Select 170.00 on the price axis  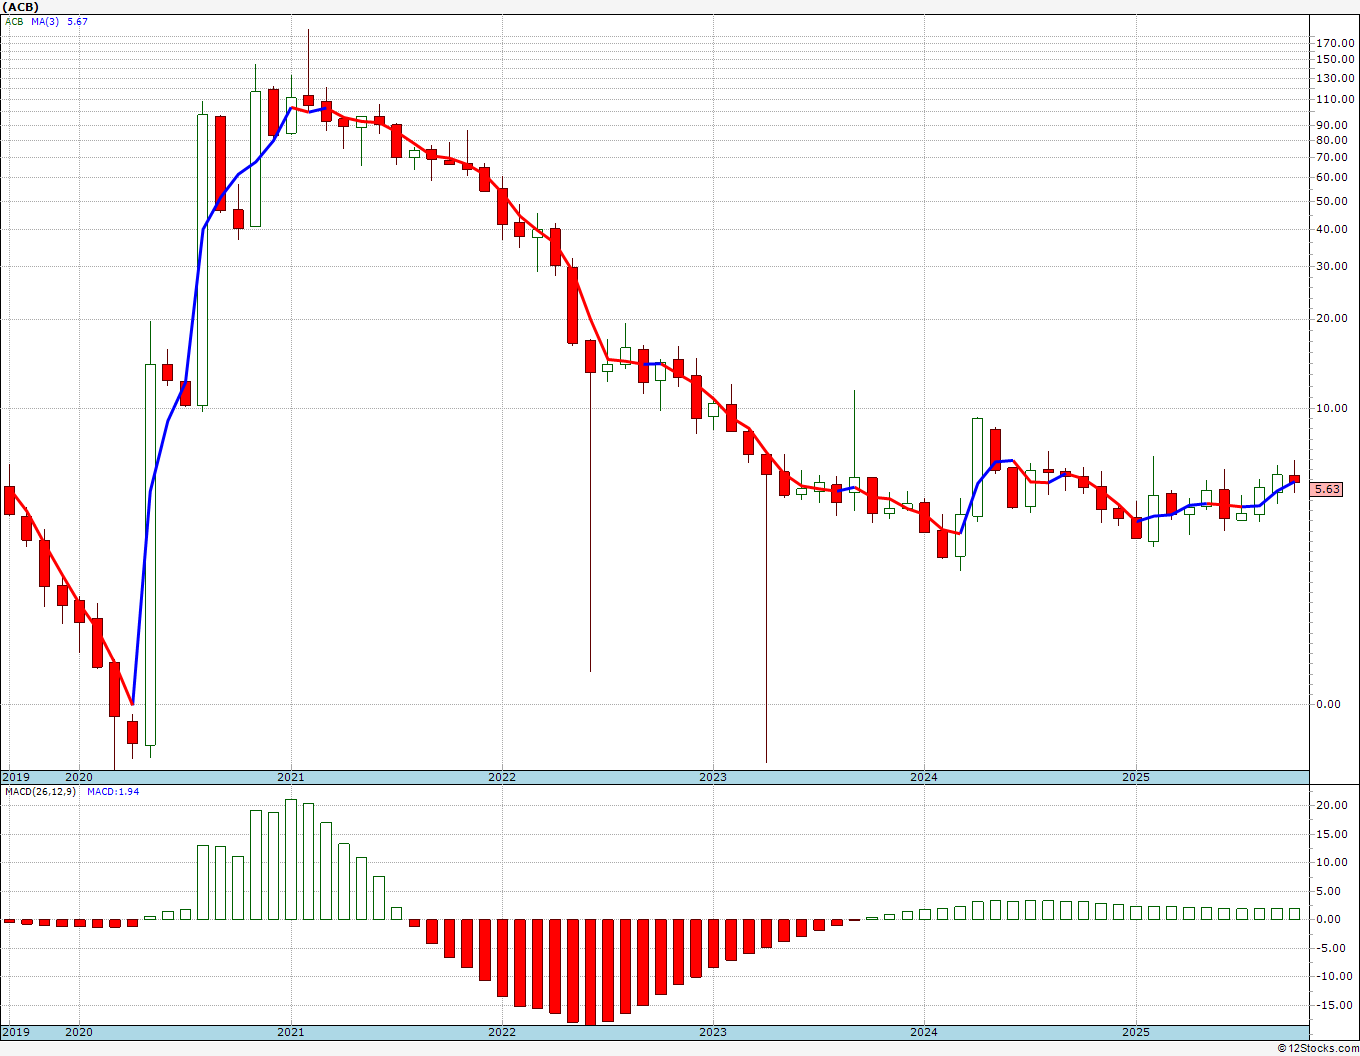(x=1335, y=43)
